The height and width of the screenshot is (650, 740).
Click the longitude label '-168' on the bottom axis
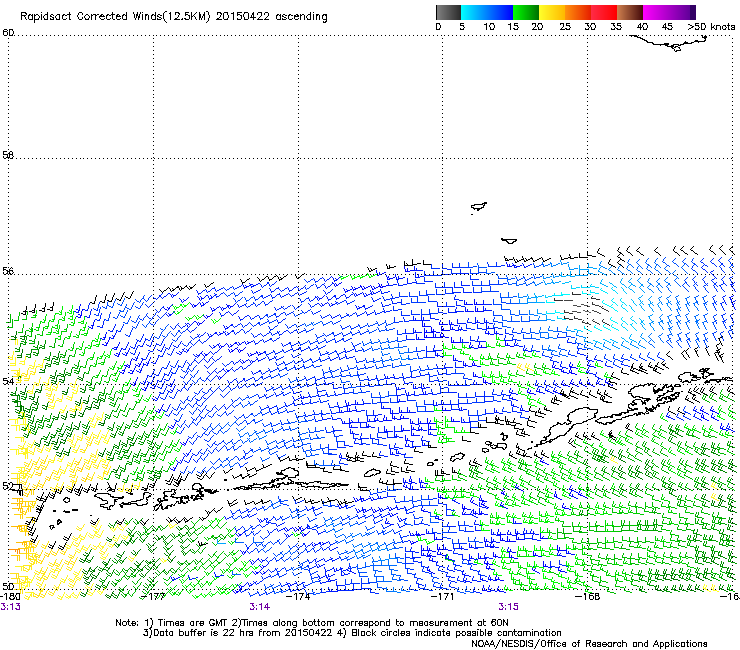pos(588,597)
